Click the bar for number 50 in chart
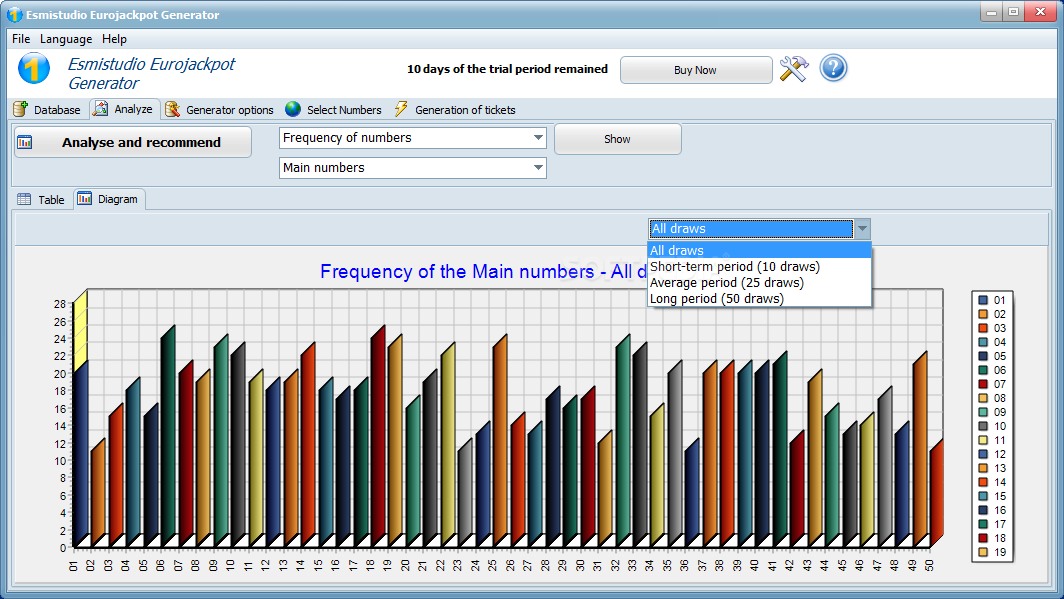 (x=936, y=492)
